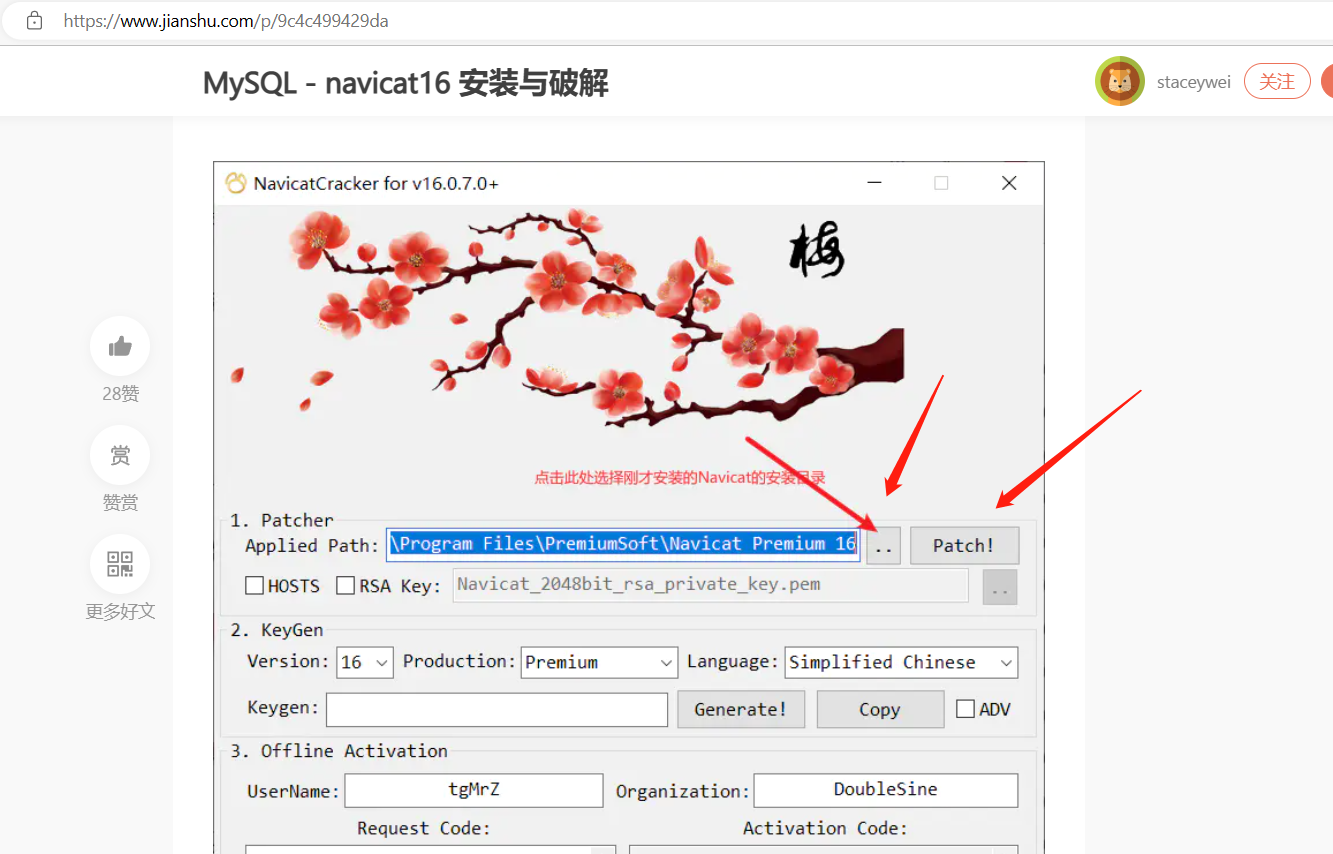The width and height of the screenshot is (1333, 854).
Task: Open the QR code 更多好文 icon
Action: point(120,564)
